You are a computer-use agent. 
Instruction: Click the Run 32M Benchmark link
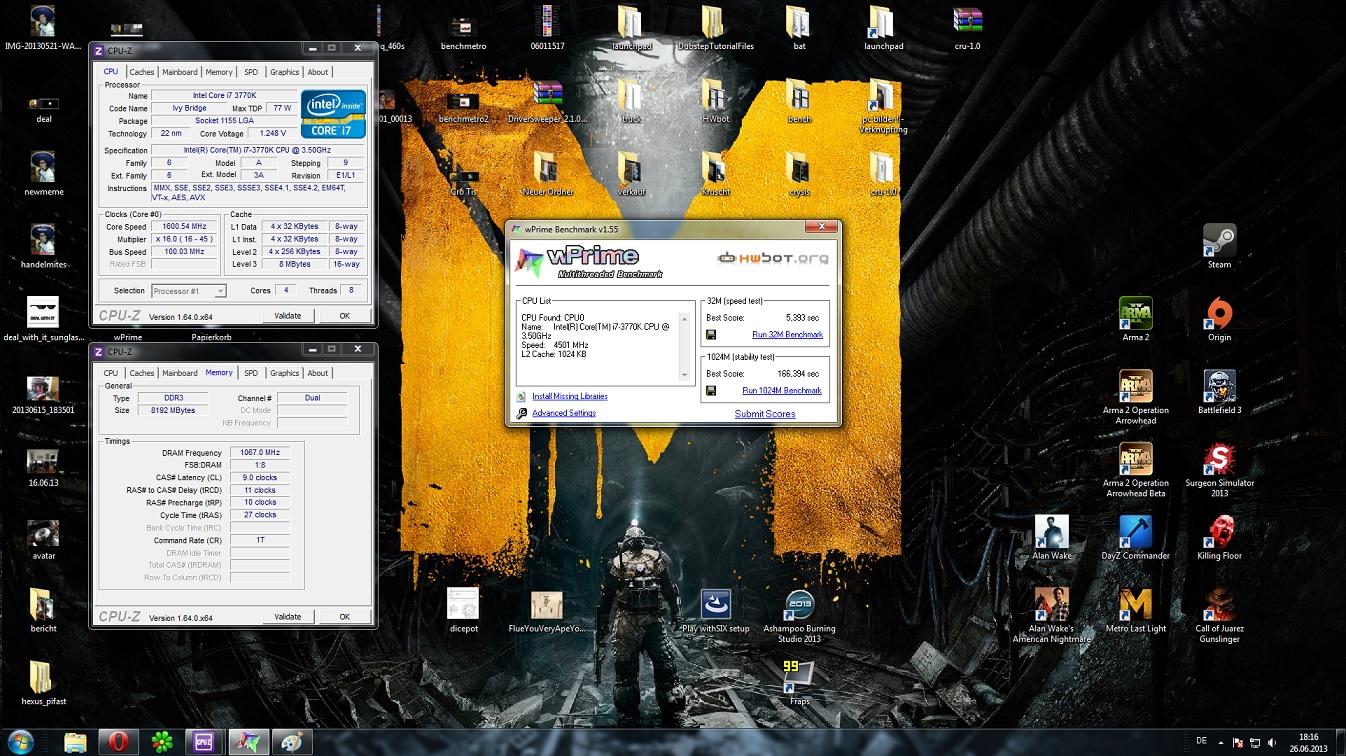(x=788, y=335)
